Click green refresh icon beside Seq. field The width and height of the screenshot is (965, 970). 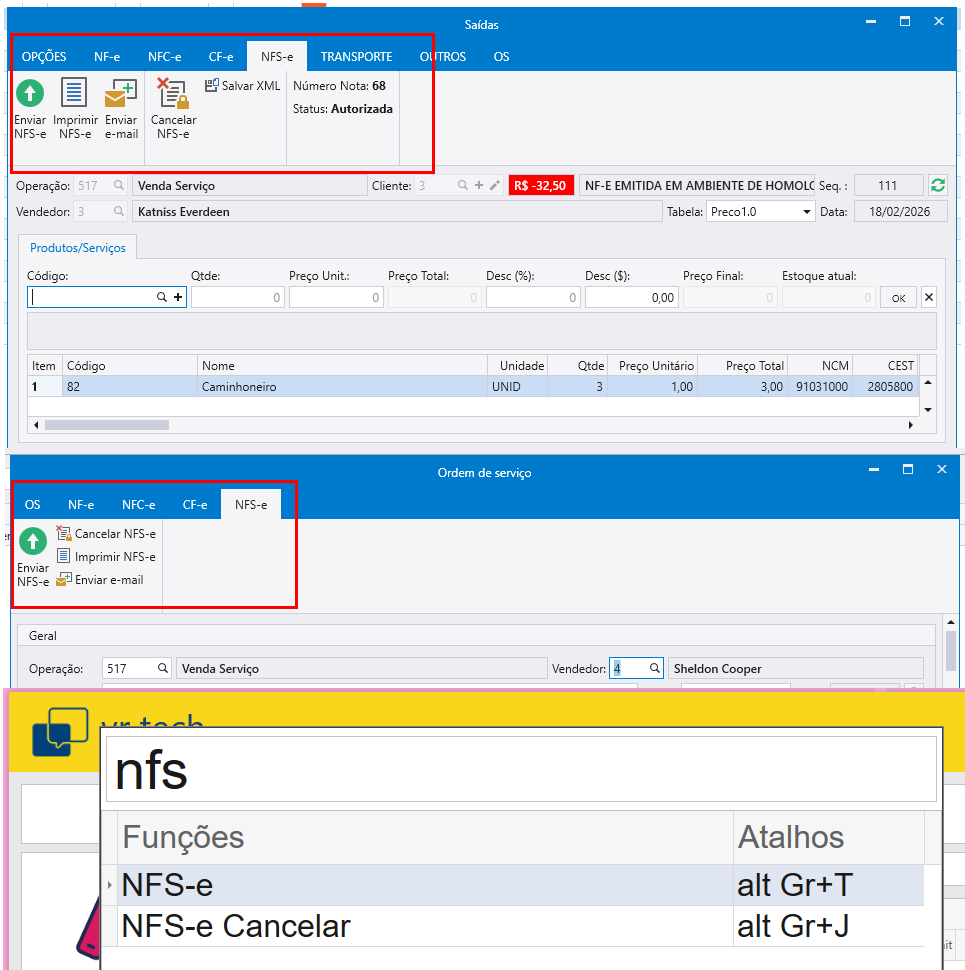click(937, 185)
